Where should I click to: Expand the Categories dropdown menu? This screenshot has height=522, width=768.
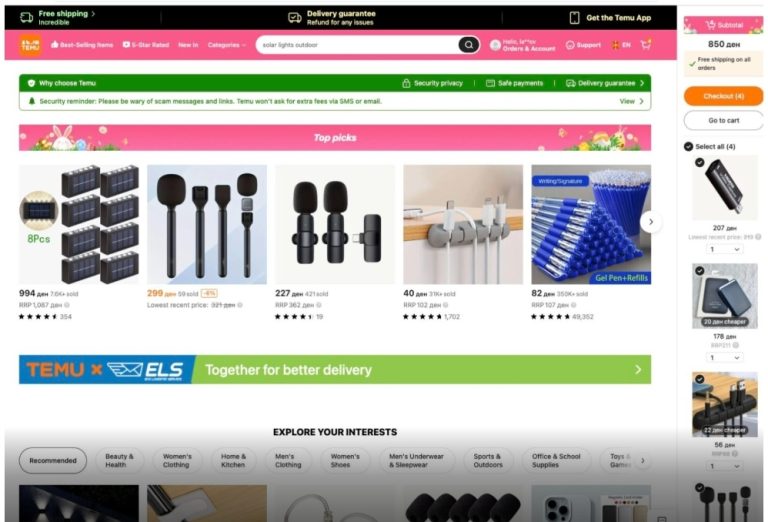click(226, 45)
